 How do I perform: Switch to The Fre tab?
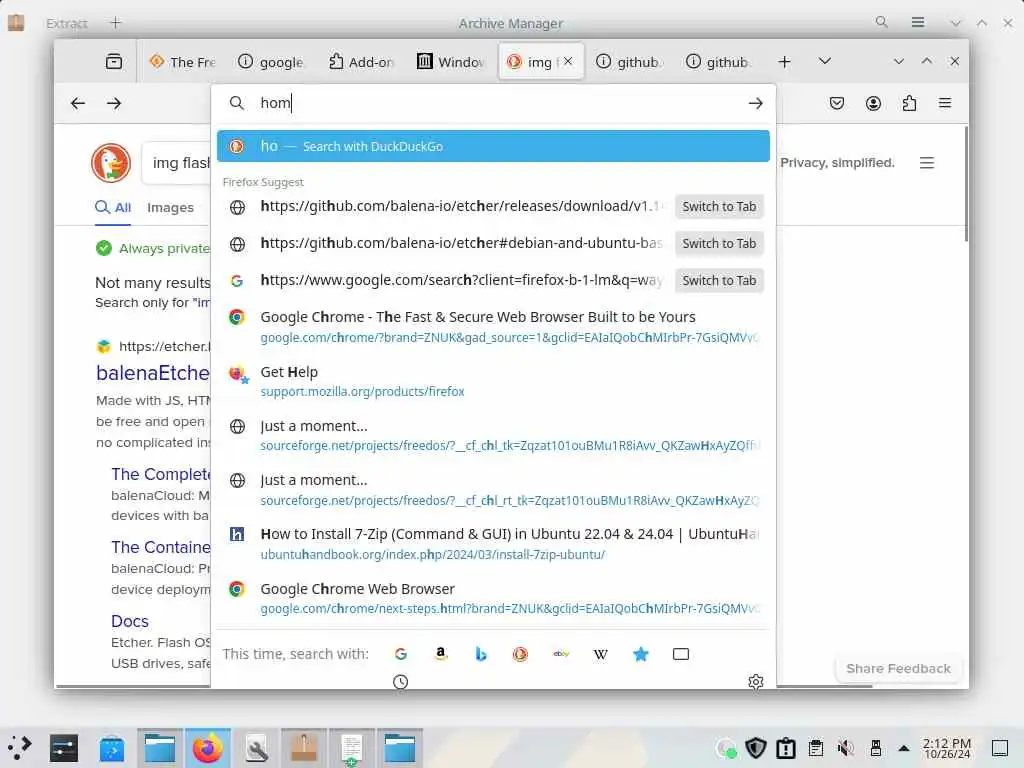pyautogui.click(x=182, y=61)
